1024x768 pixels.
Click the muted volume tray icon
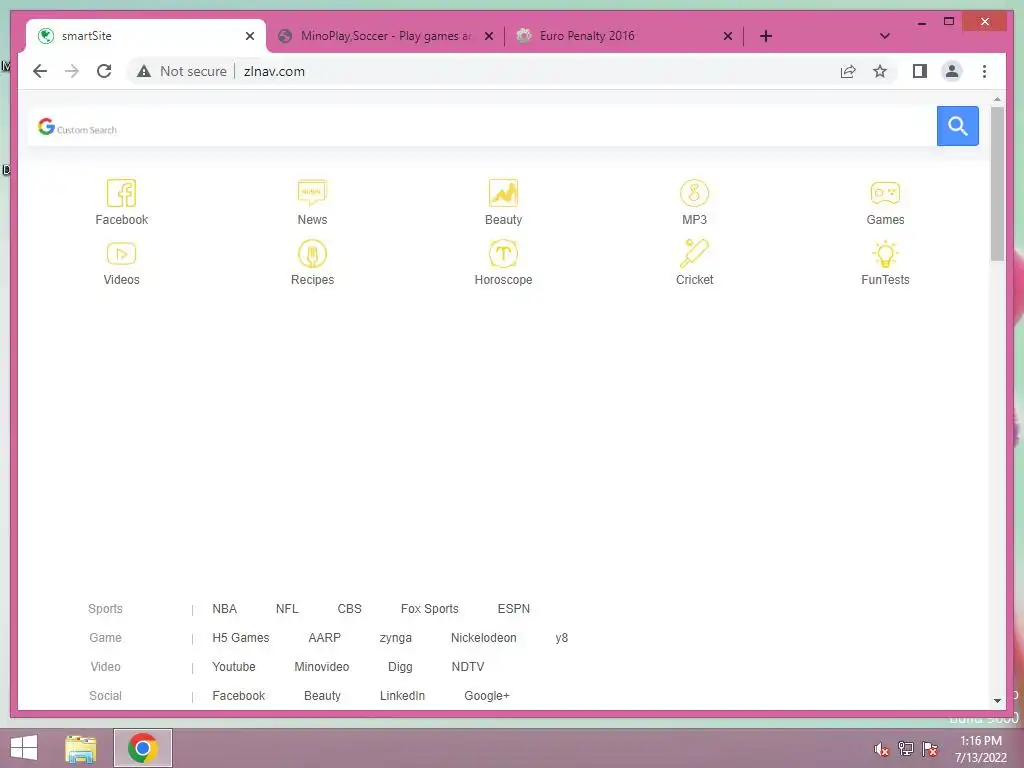(x=882, y=749)
